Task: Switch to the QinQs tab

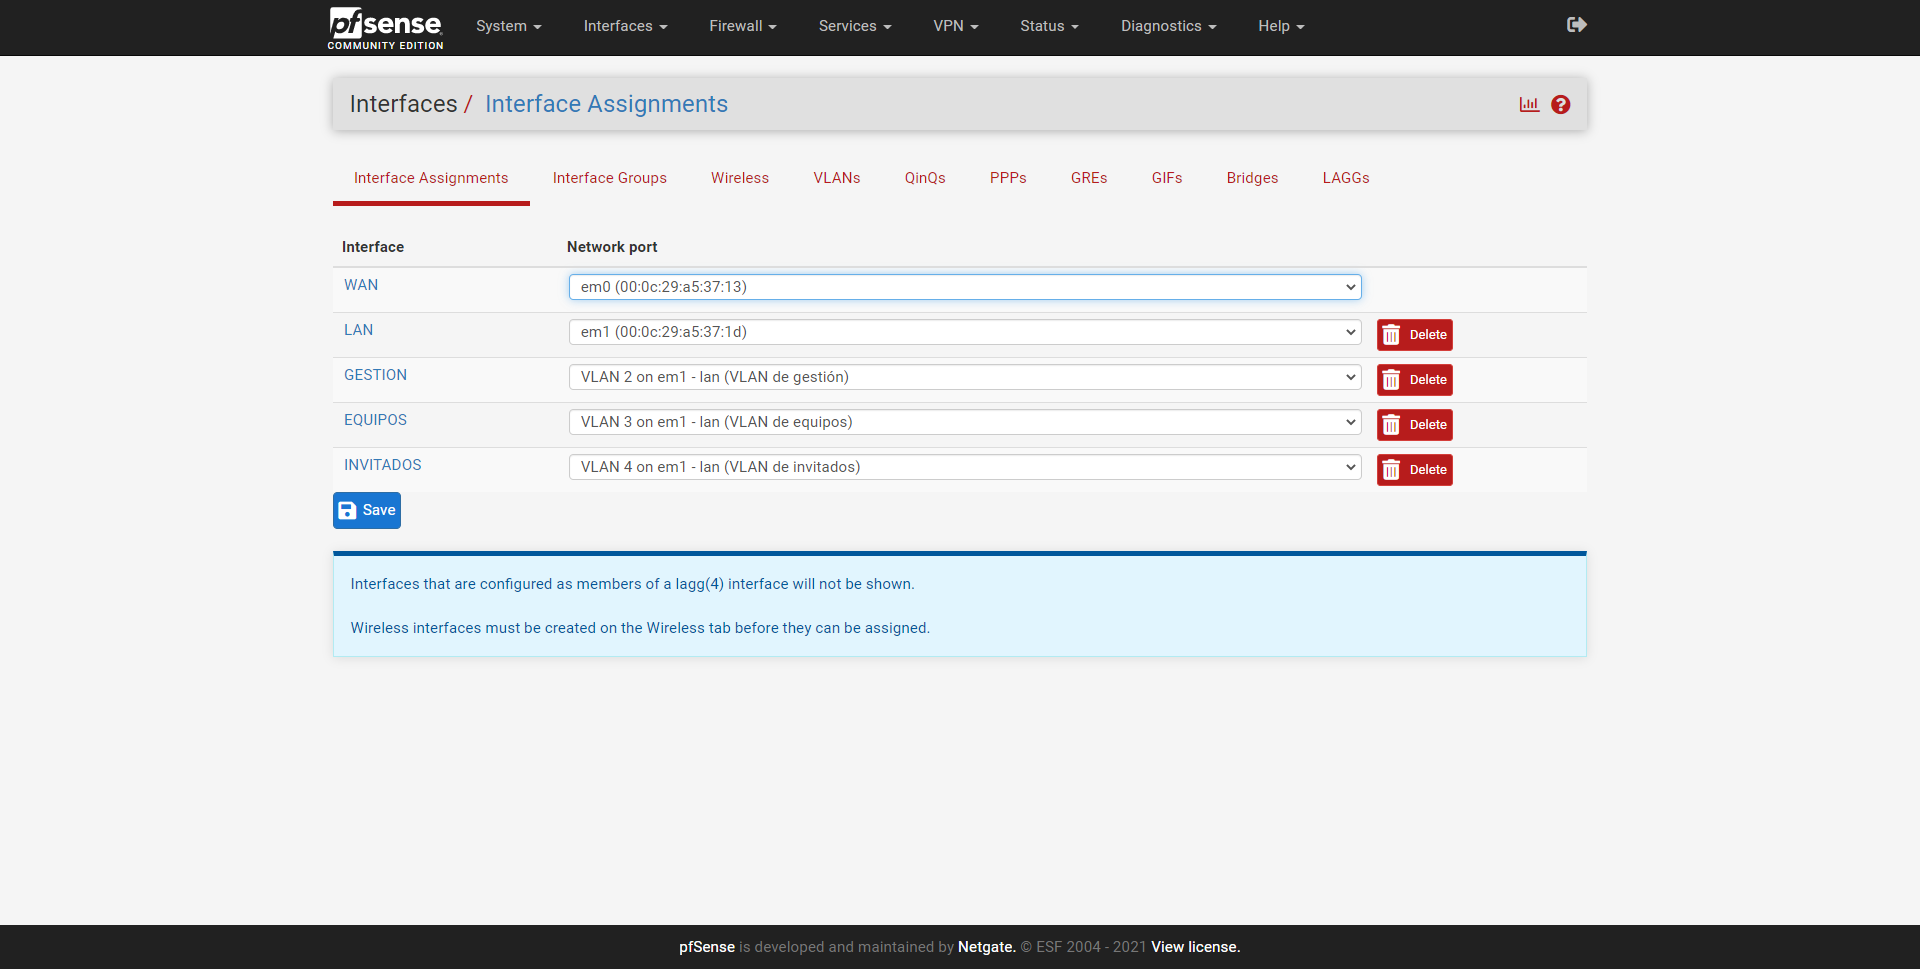Action: click(925, 178)
